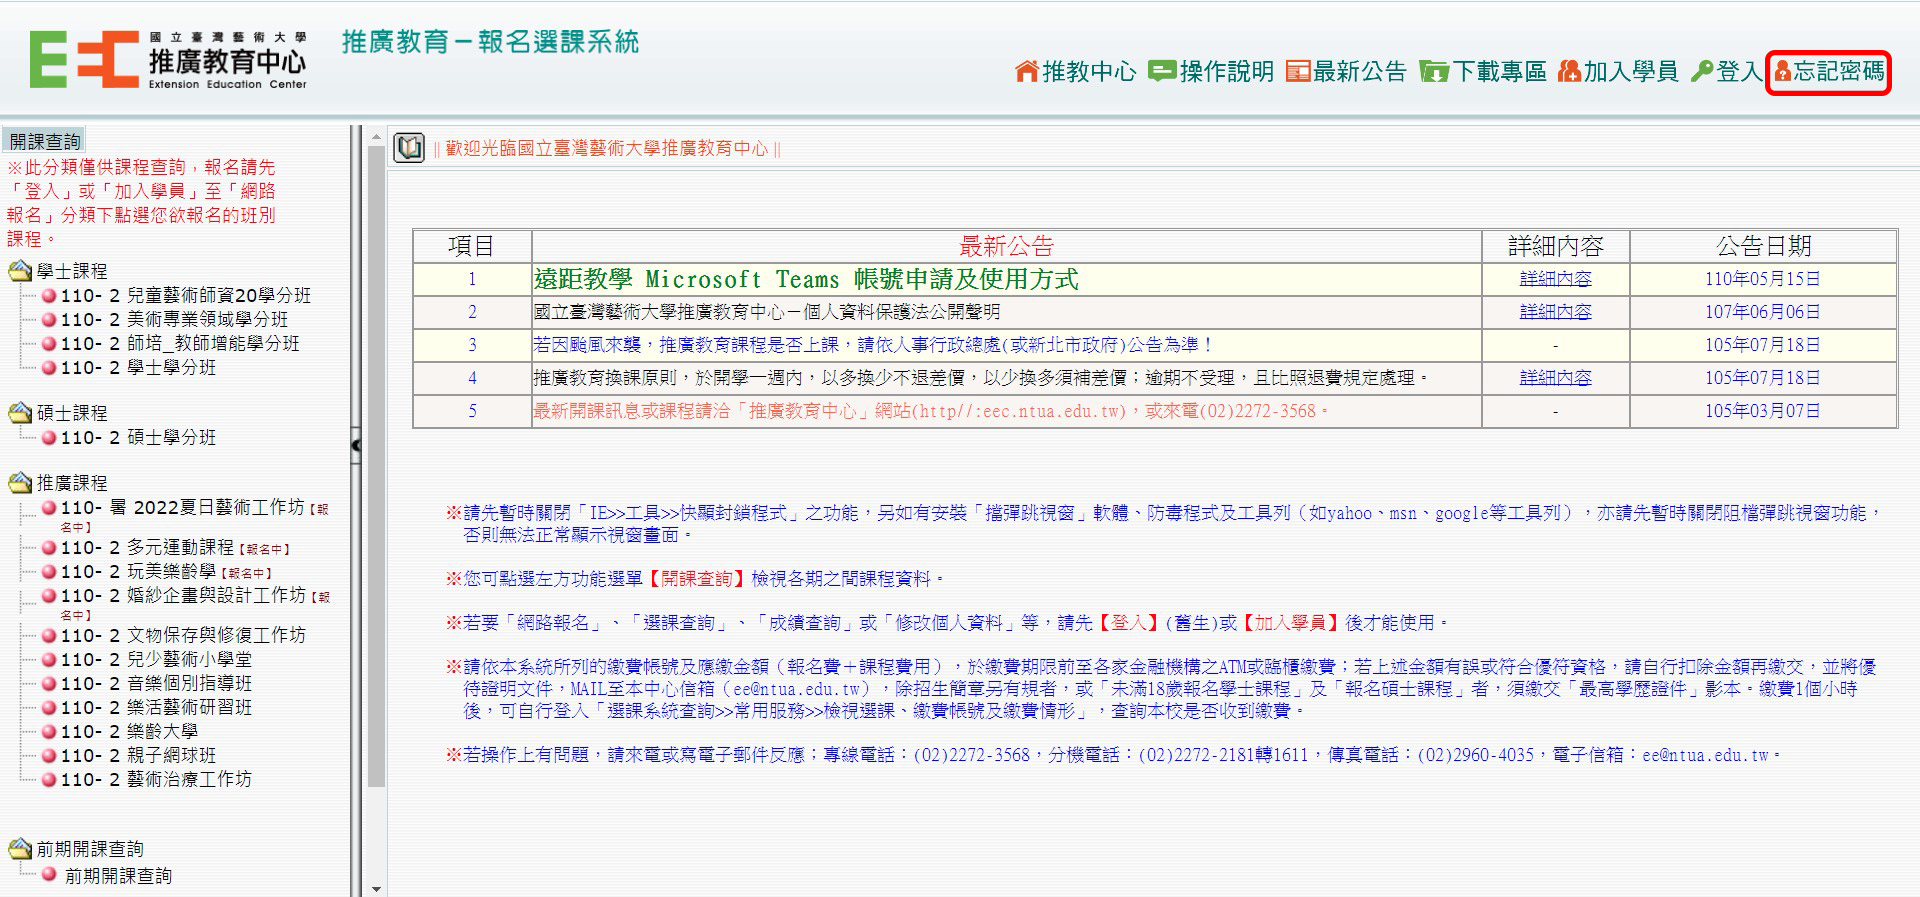Toggle the sidebar splitter collapse arrow
This screenshot has width=1920, height=897.
(x=356, y=444)
